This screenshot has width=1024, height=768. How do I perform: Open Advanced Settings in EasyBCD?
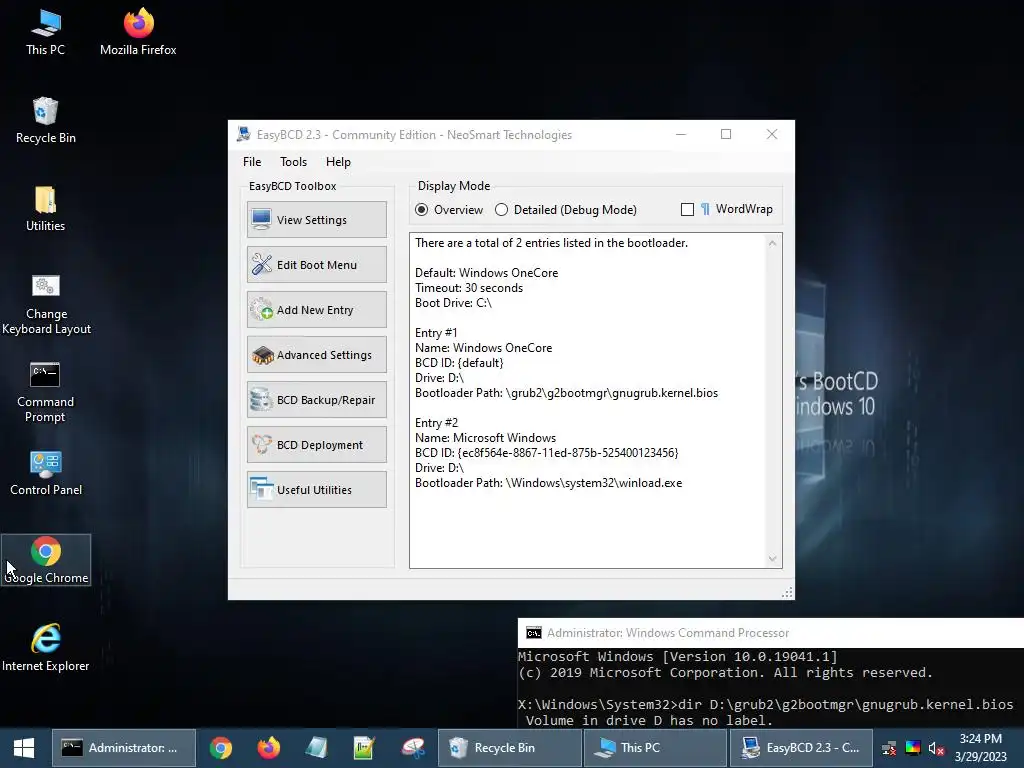317,355
